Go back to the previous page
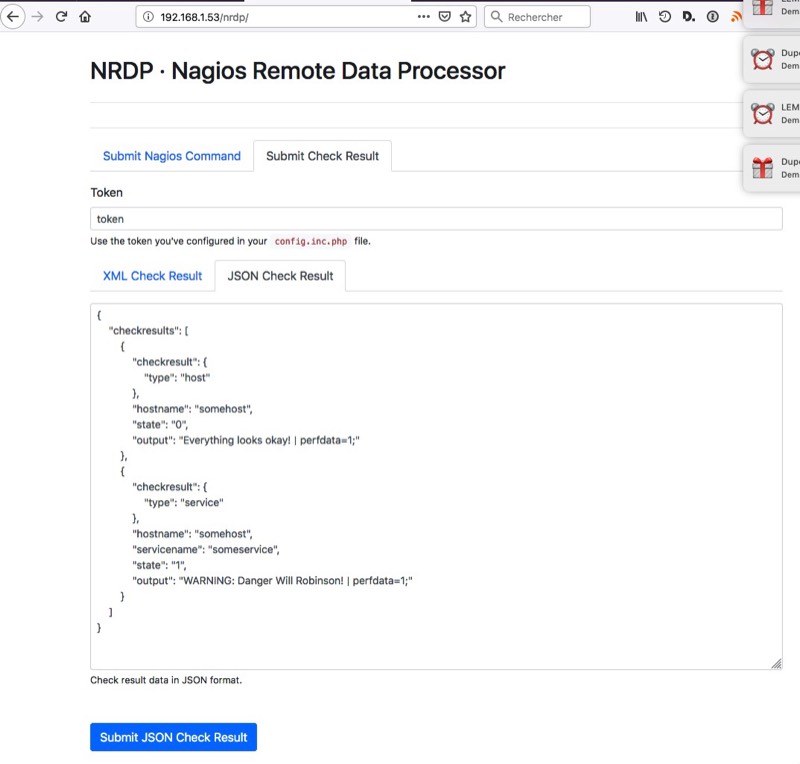The image size is (800, 764). (x=14, y=17)
